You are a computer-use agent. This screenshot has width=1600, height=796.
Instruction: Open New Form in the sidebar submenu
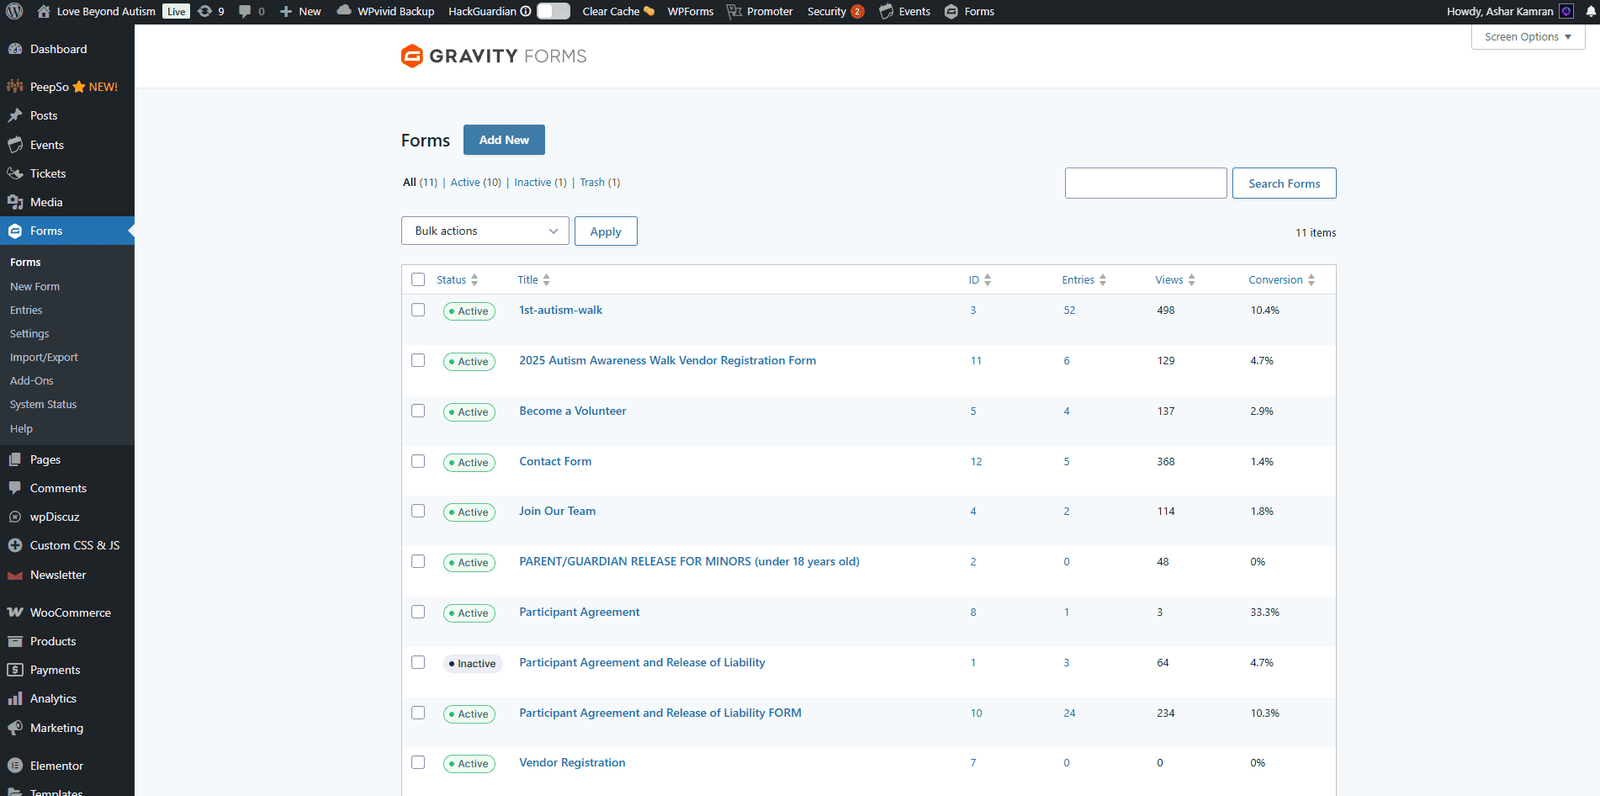click(x=35, y=287)
